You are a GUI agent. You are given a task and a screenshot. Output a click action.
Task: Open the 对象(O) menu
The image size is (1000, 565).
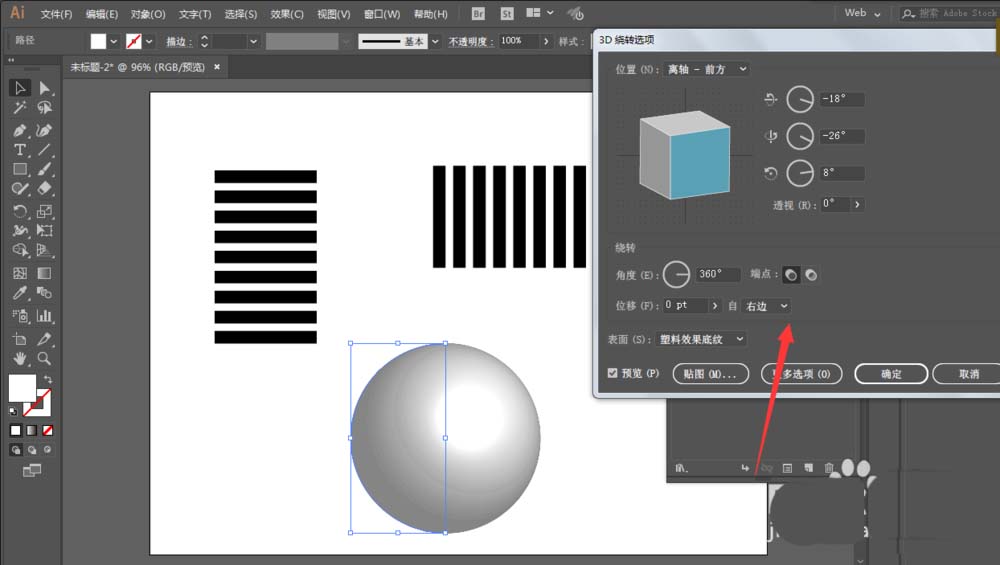148,14
